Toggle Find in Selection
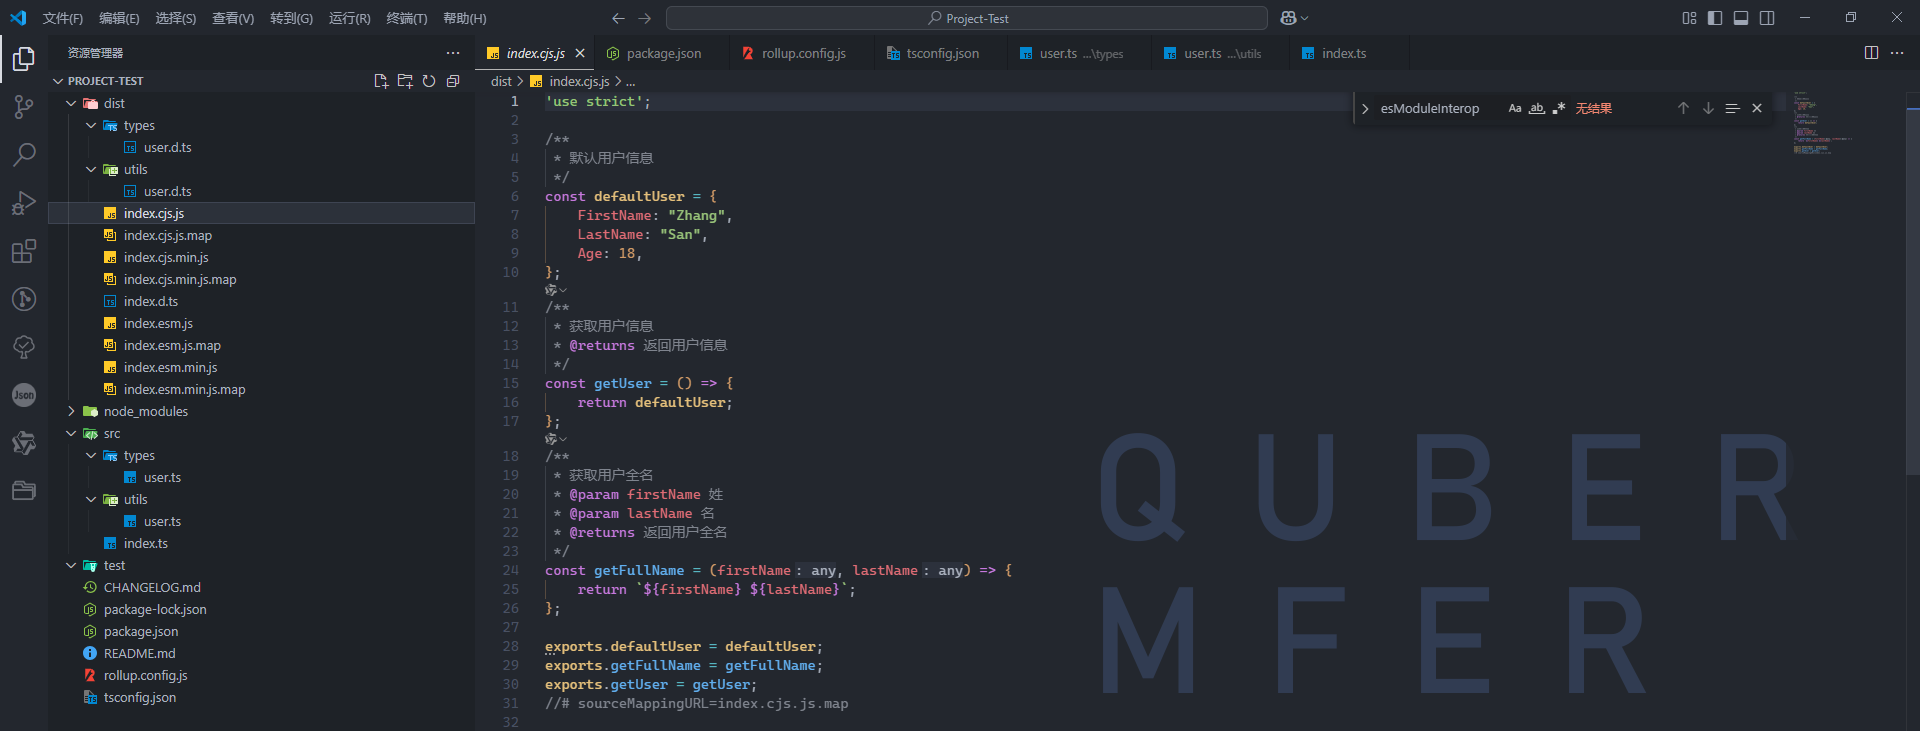This screenshot has width=1920, height=731. pyautogui.click(x=1733, y=108)
